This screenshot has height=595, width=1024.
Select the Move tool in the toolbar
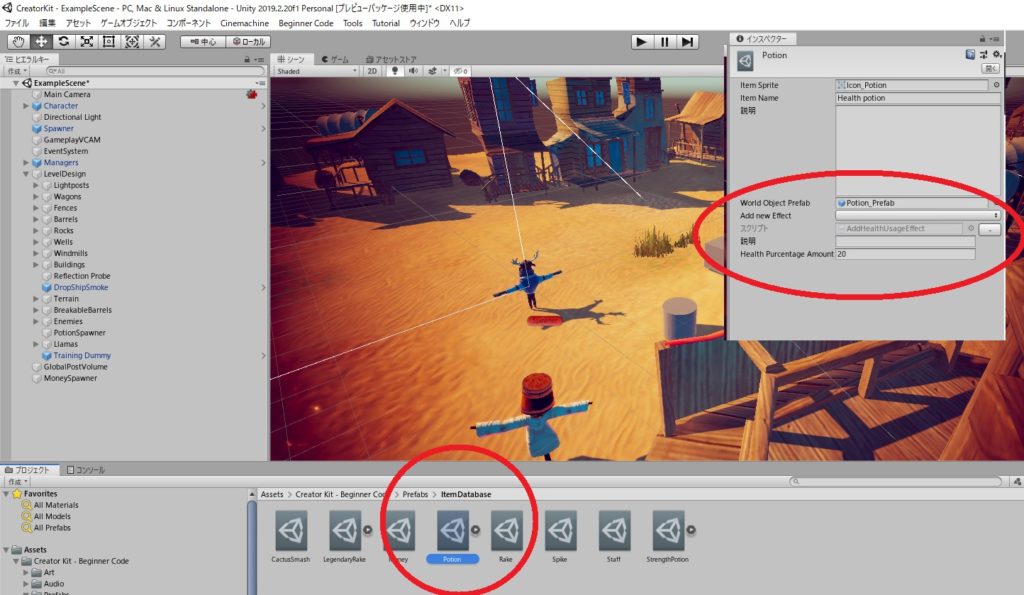point(40,42)
